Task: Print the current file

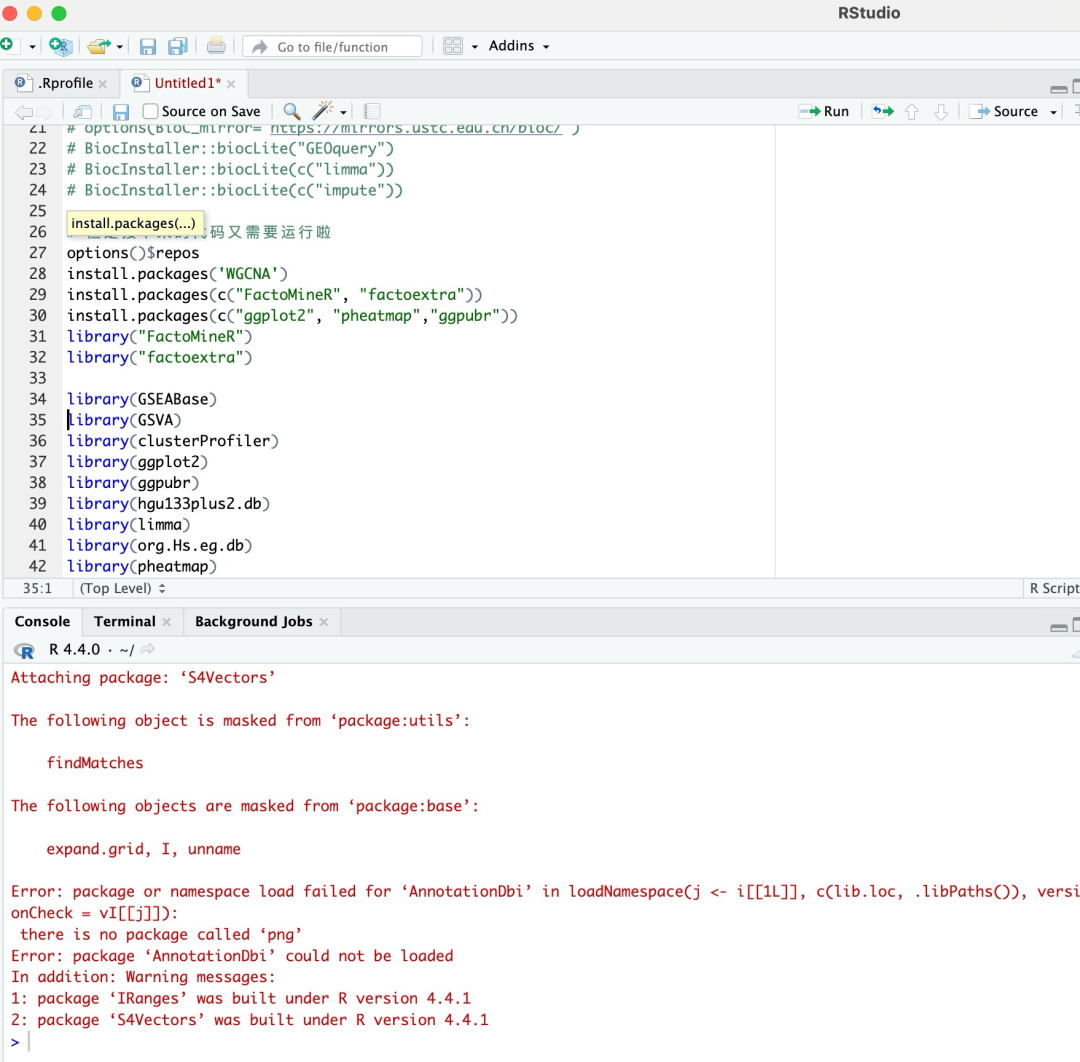Action: coord(216,46)
